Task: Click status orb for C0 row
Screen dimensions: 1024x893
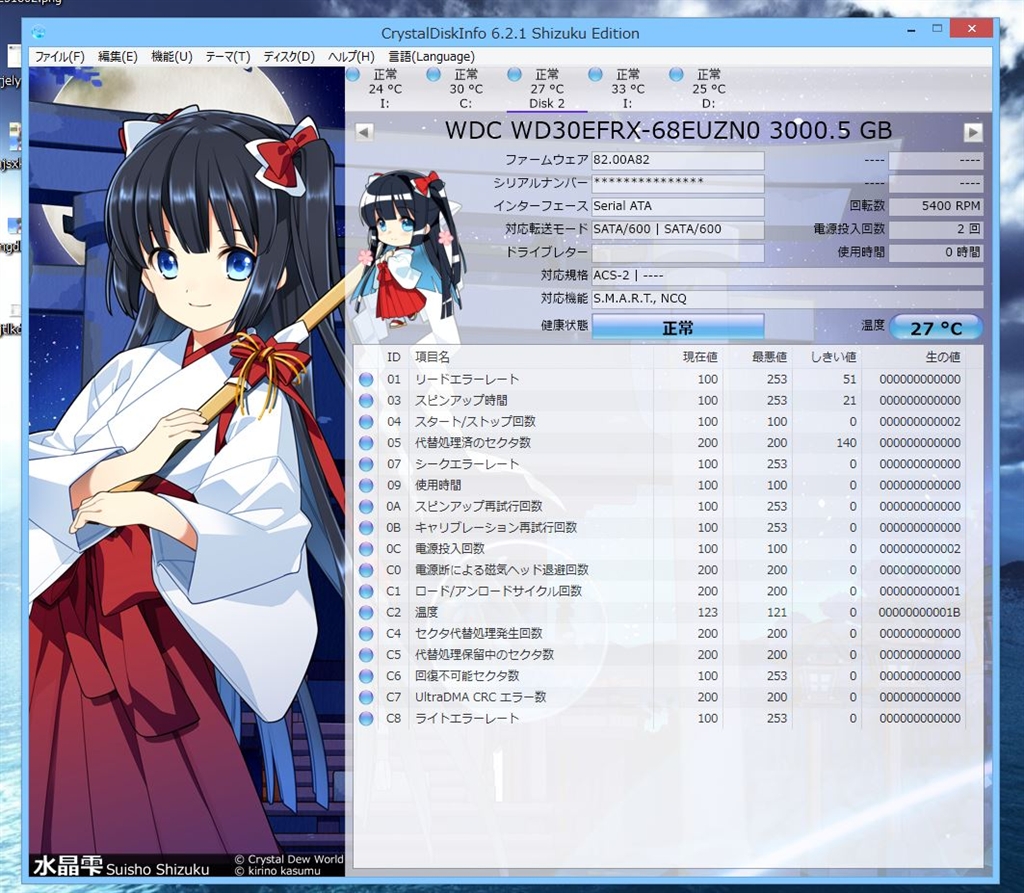Action: 366,570
